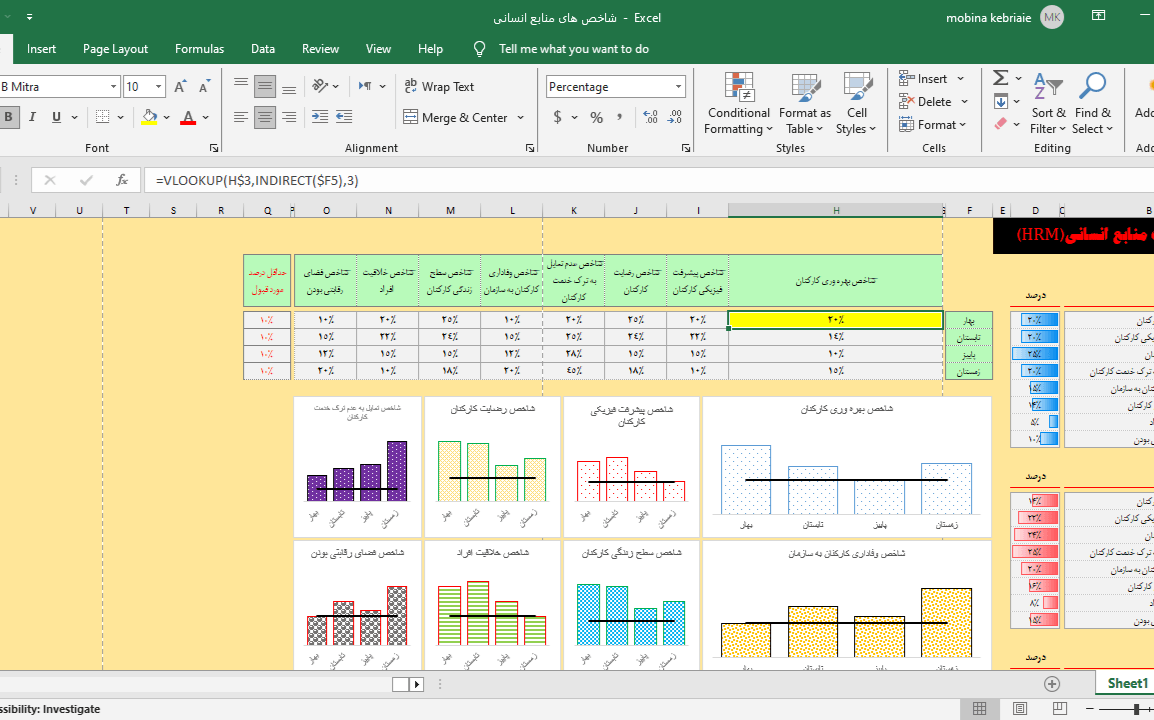Open the Page Layout tab

click(x=116, y=49)
